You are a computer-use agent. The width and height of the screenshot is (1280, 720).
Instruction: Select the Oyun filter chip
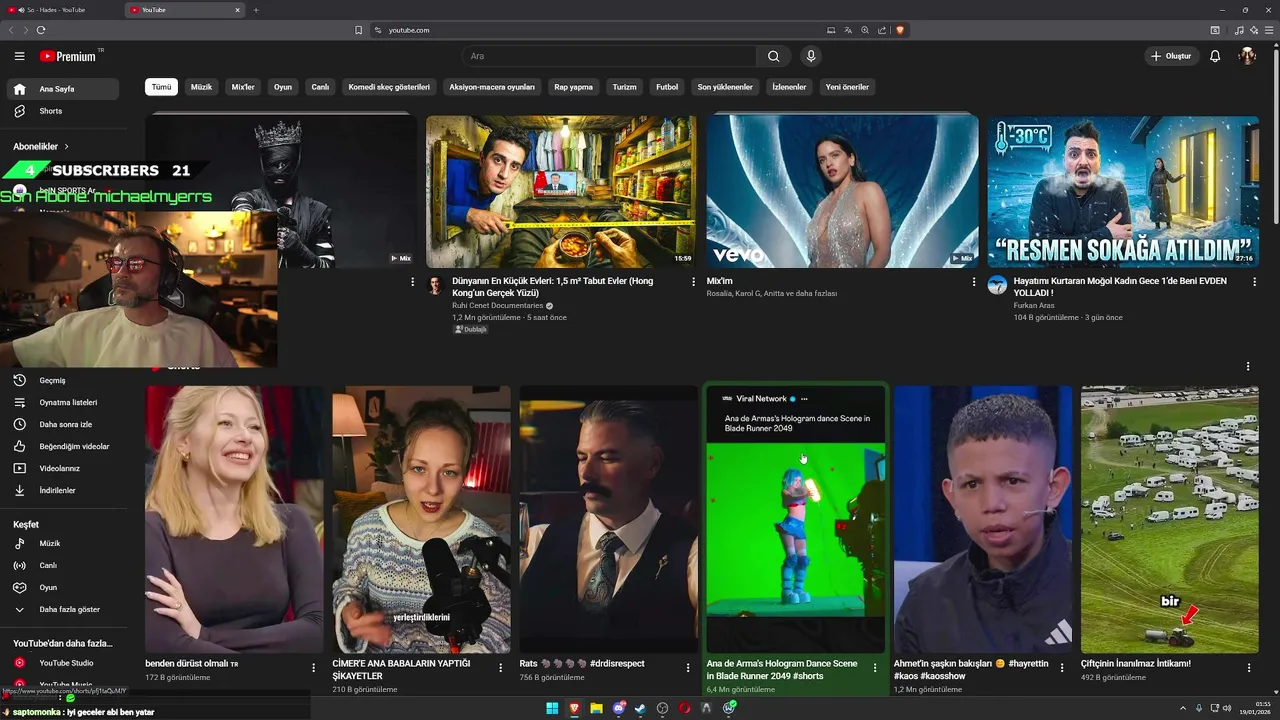click(283, 87)
